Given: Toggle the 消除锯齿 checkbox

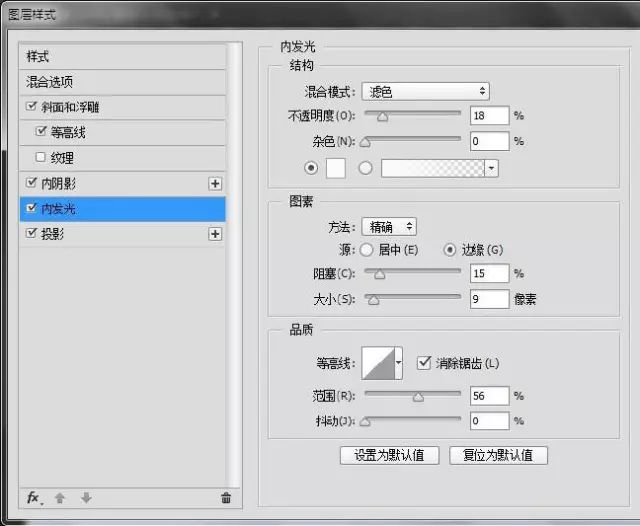Looking at the screenshot, I should pyautogui.click(x=424, y=363).
